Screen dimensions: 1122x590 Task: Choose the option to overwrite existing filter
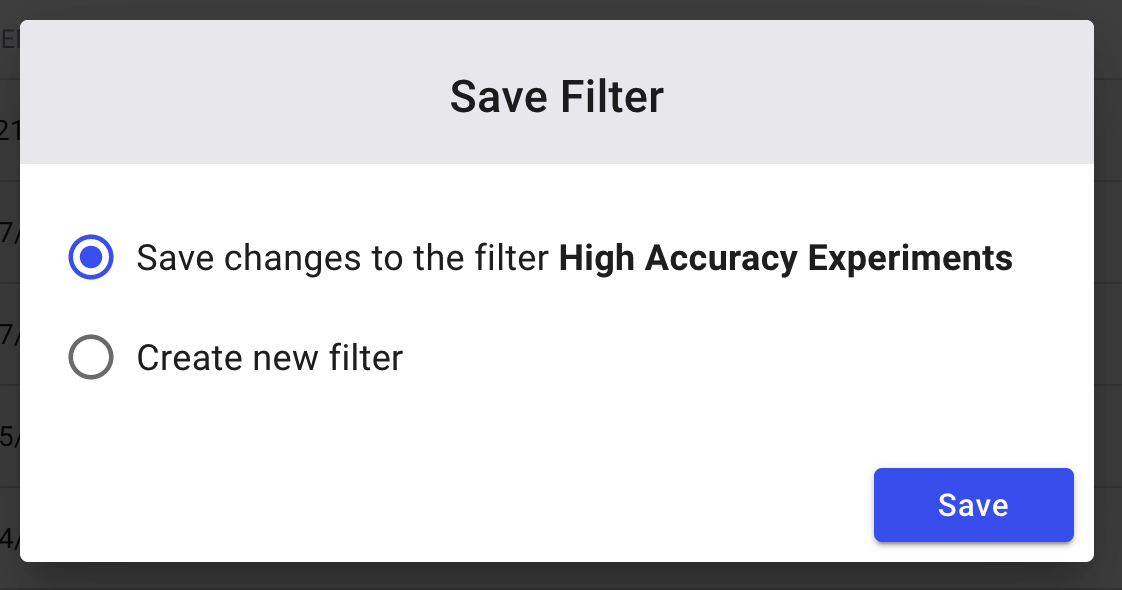tap(91, 257)
